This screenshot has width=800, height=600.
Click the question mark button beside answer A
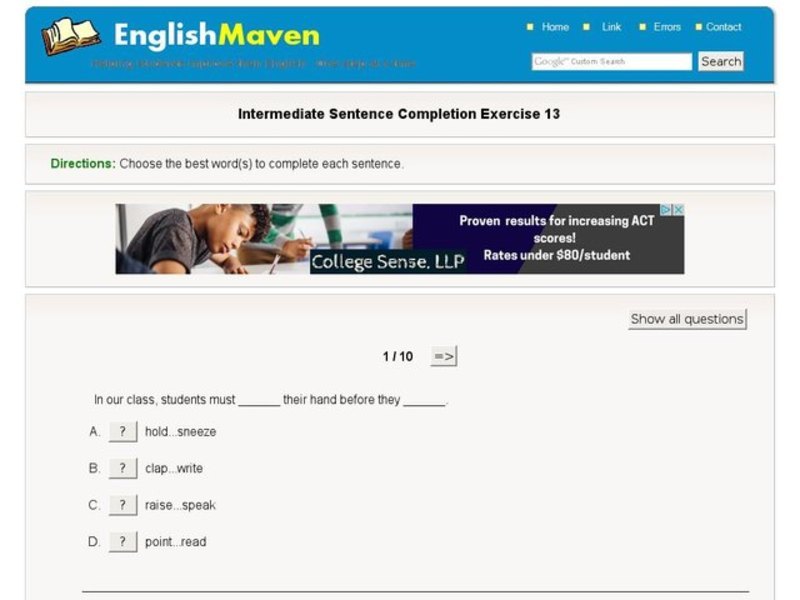(123, 431)
